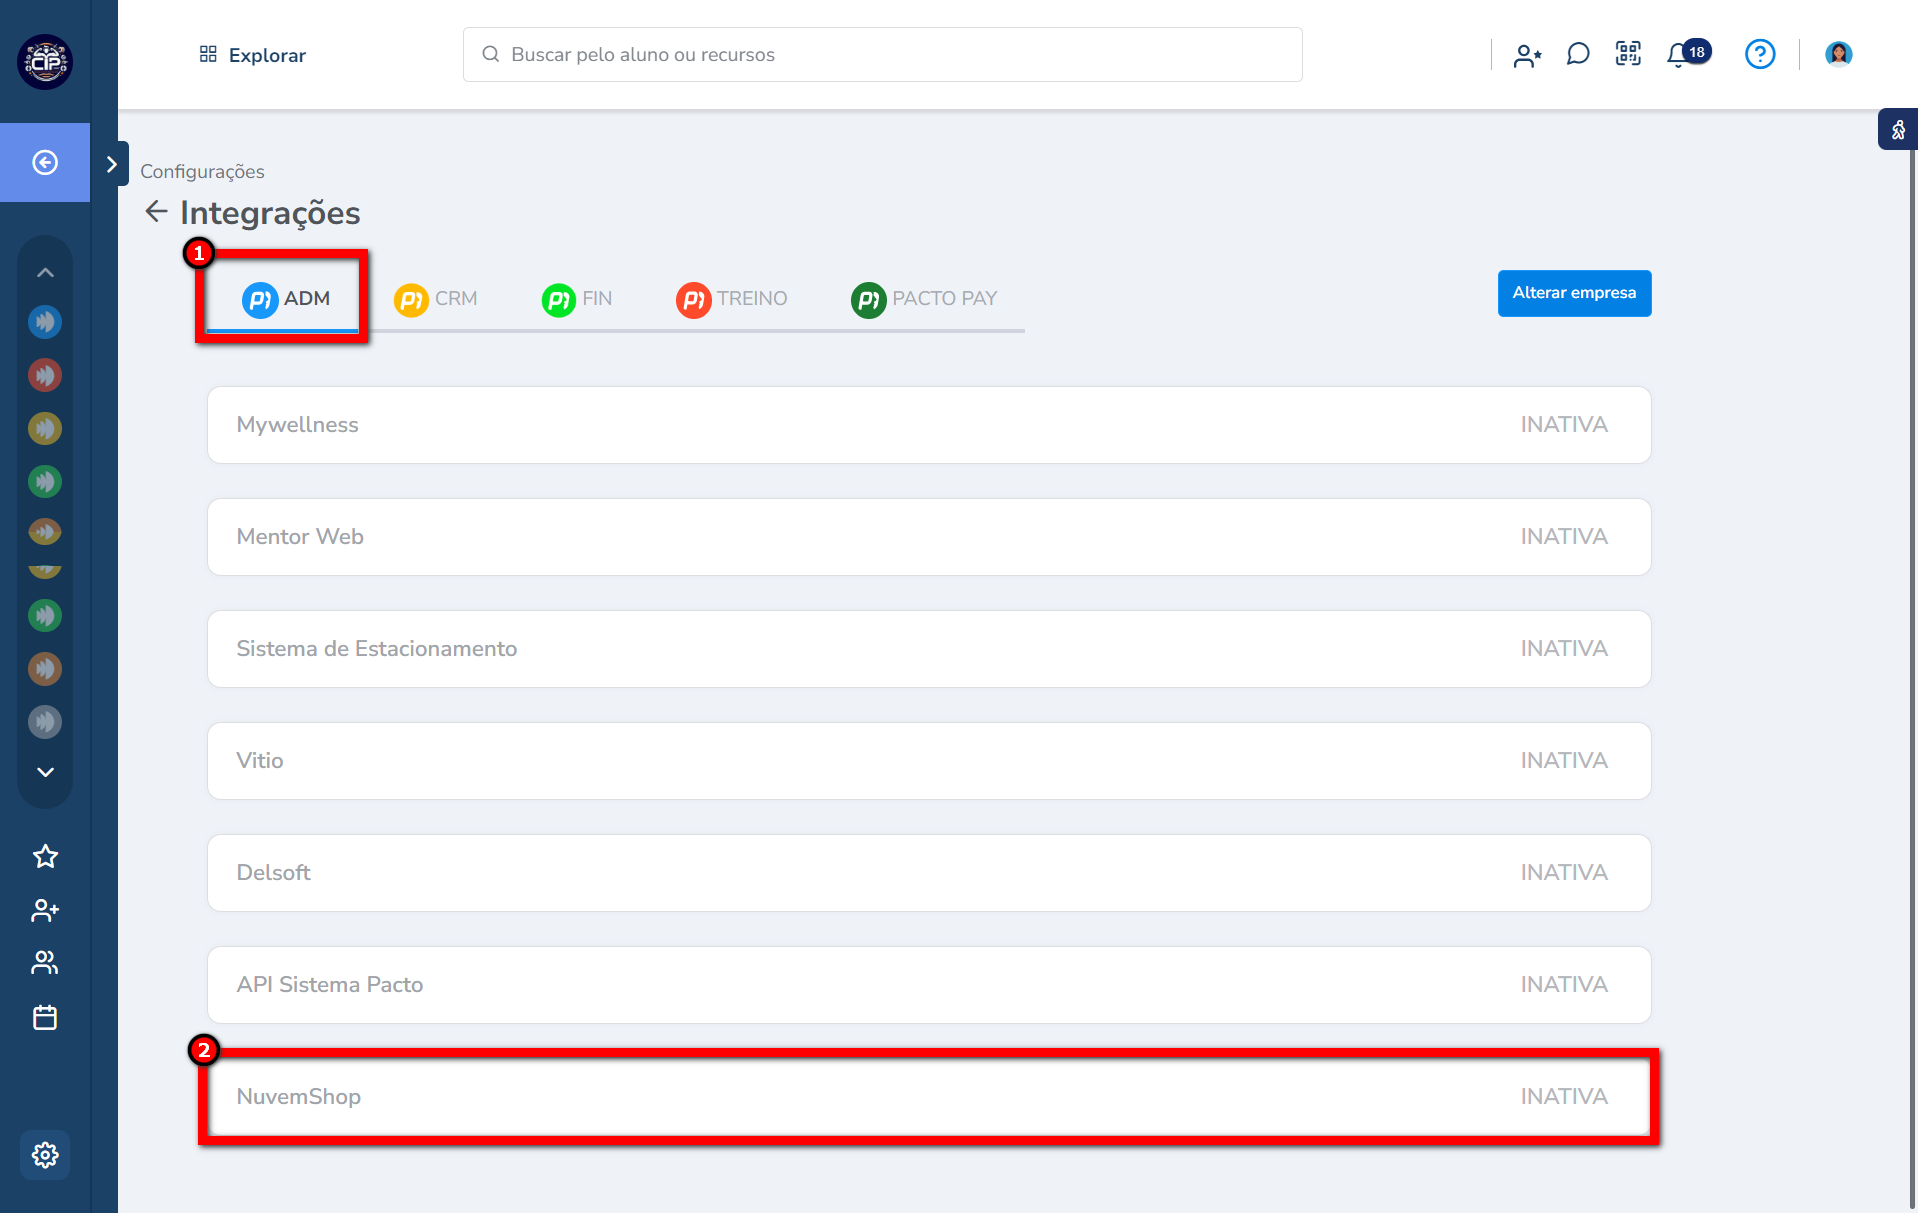
Task: Open the NuvemShop integration row
Action: (928, 1096)
